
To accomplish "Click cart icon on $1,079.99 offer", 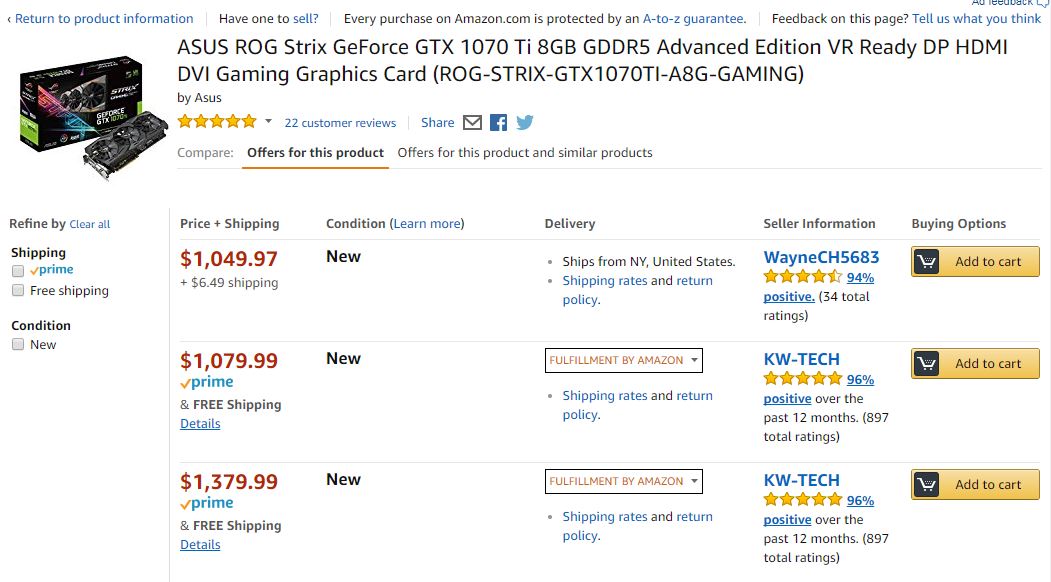I will [927, 364].
